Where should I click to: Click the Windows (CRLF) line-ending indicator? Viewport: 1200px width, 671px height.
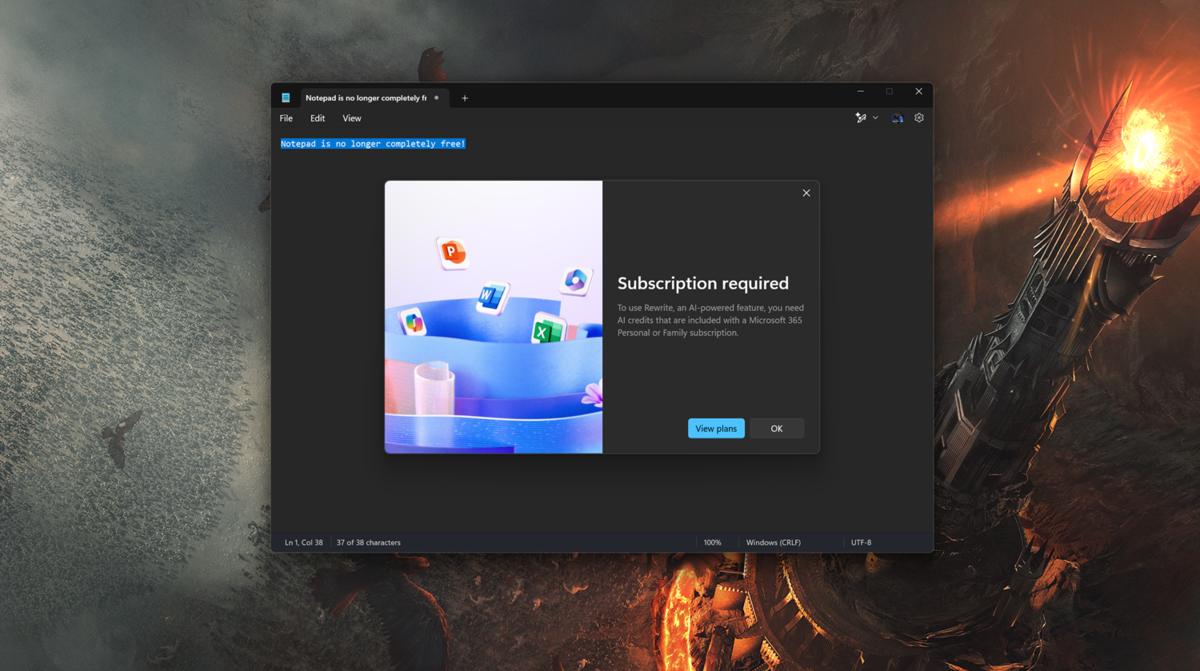tap(773, 541)
